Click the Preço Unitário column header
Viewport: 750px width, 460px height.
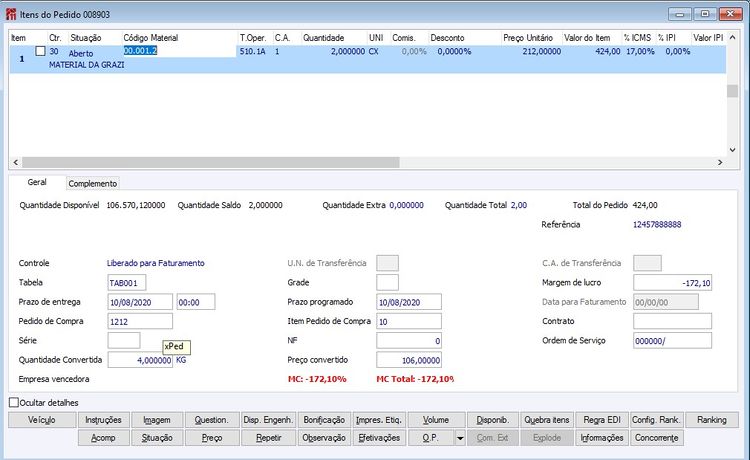coord(528,38)
